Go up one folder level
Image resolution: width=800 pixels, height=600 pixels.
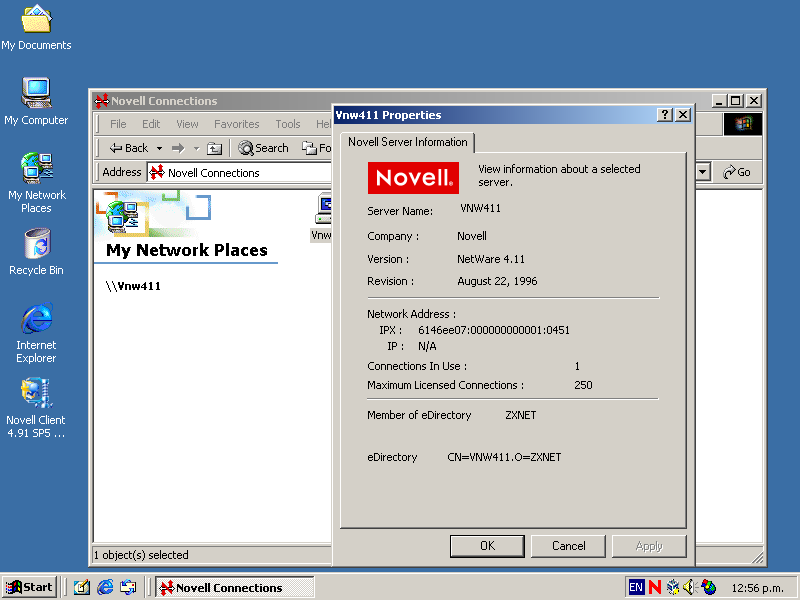coord(214,148)
